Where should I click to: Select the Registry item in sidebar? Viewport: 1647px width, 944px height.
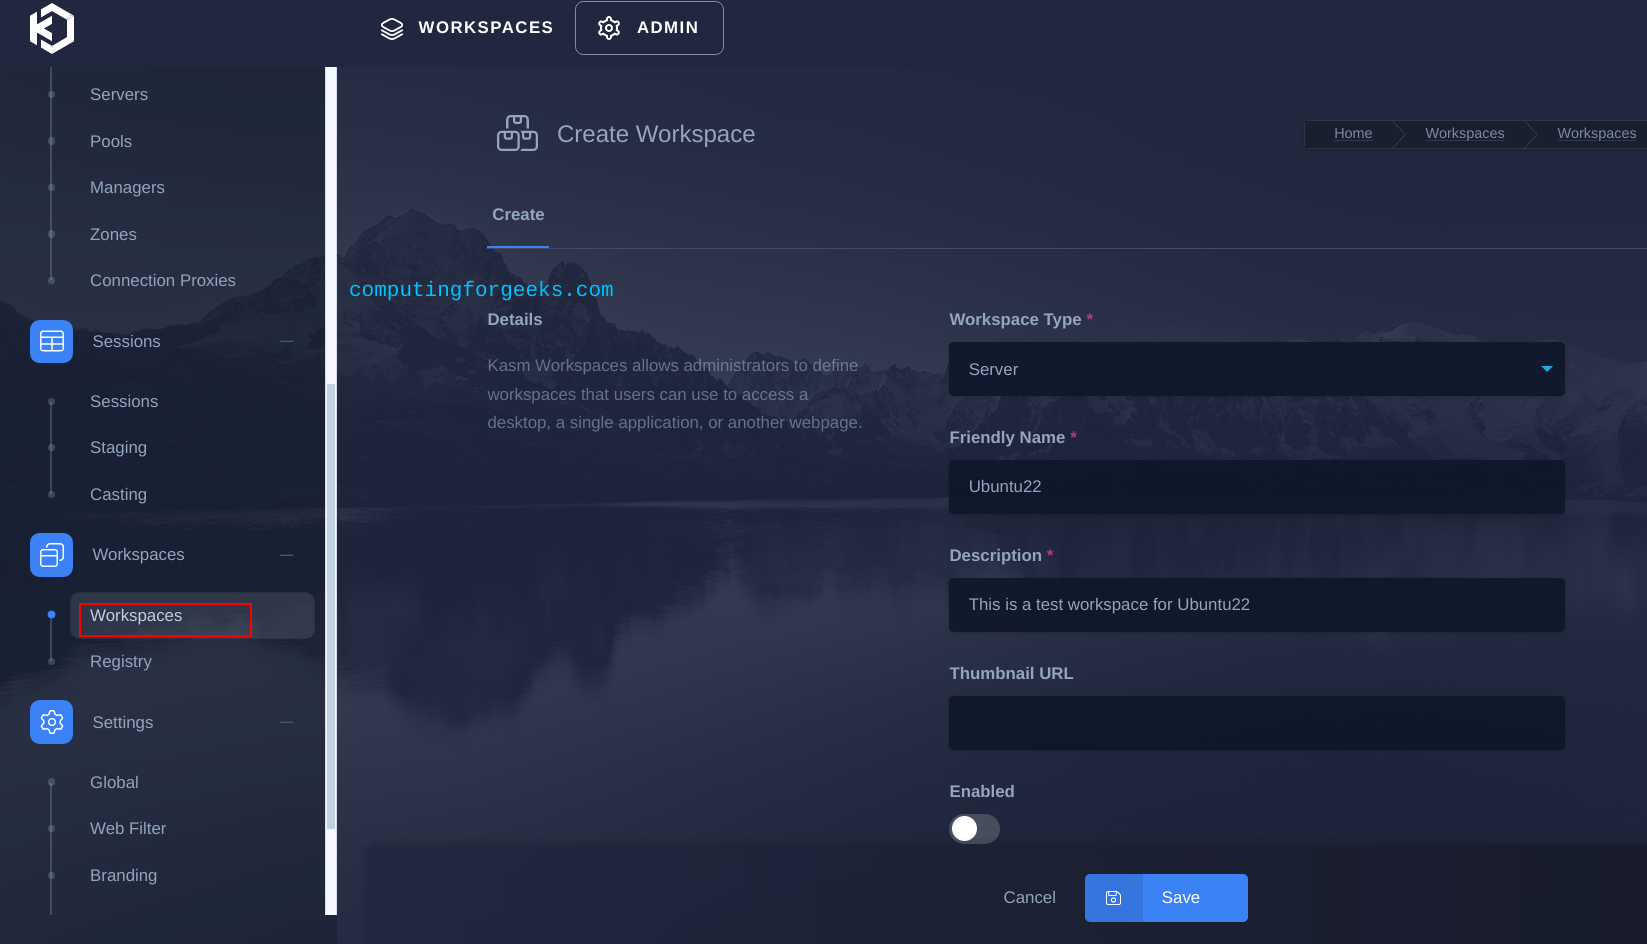coord(120,661)
